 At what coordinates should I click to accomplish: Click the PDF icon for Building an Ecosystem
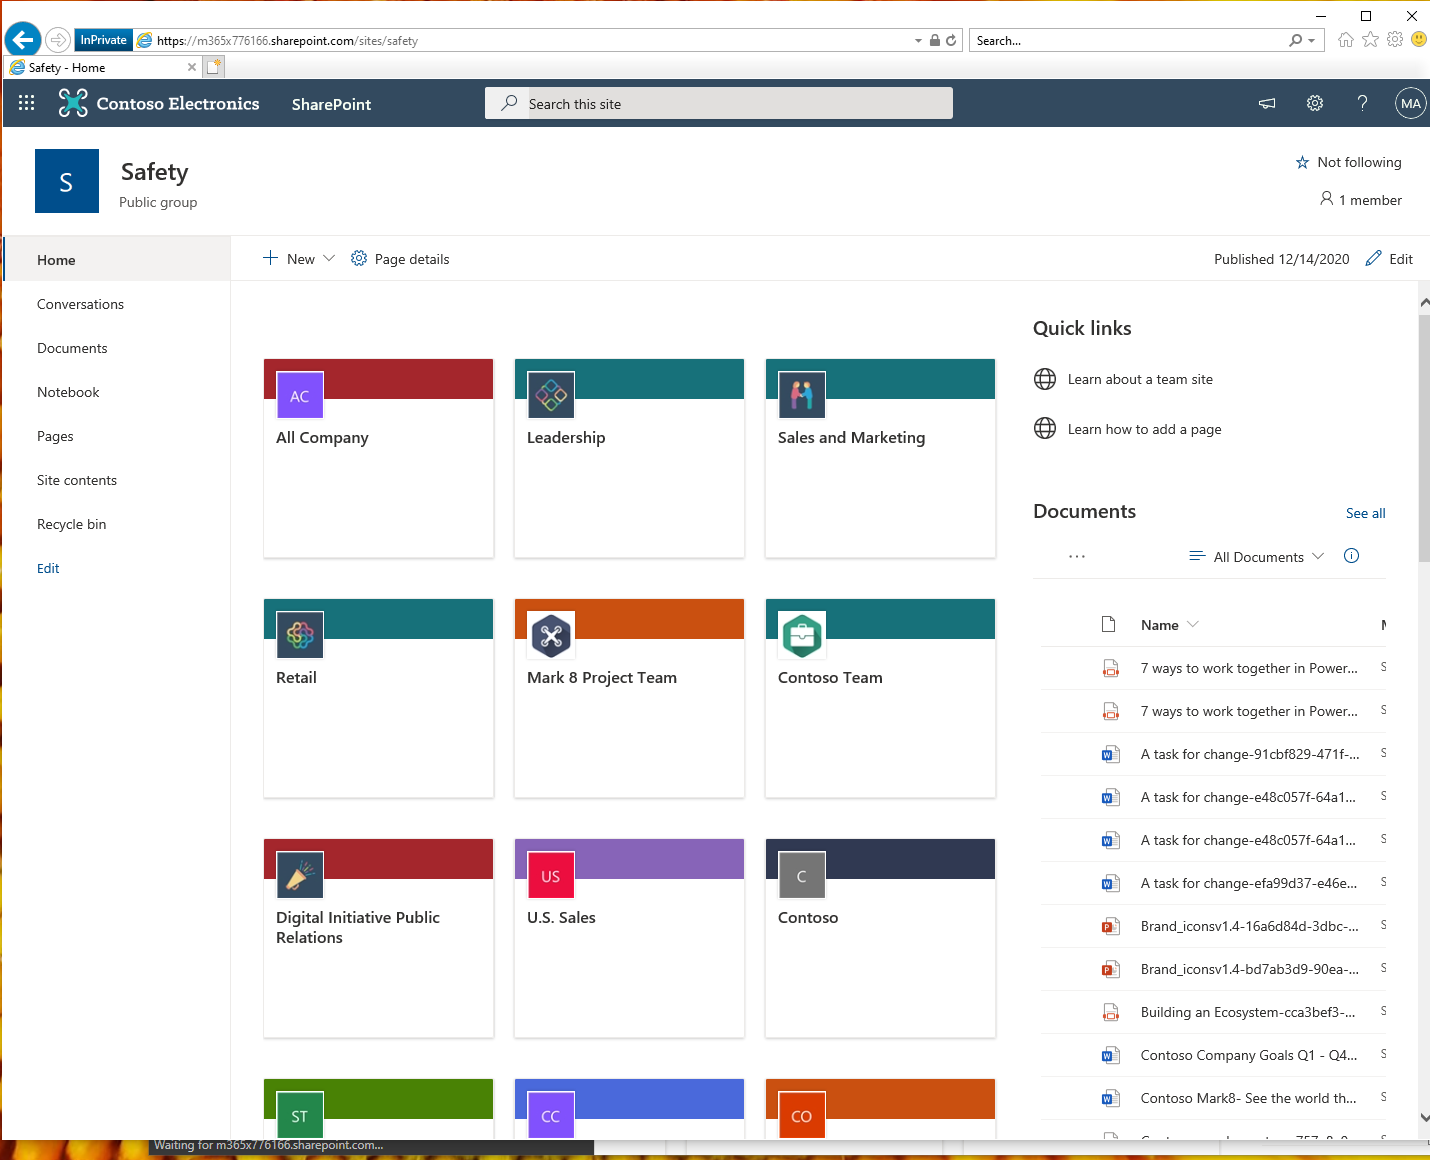click(x=1111, y=1011)
